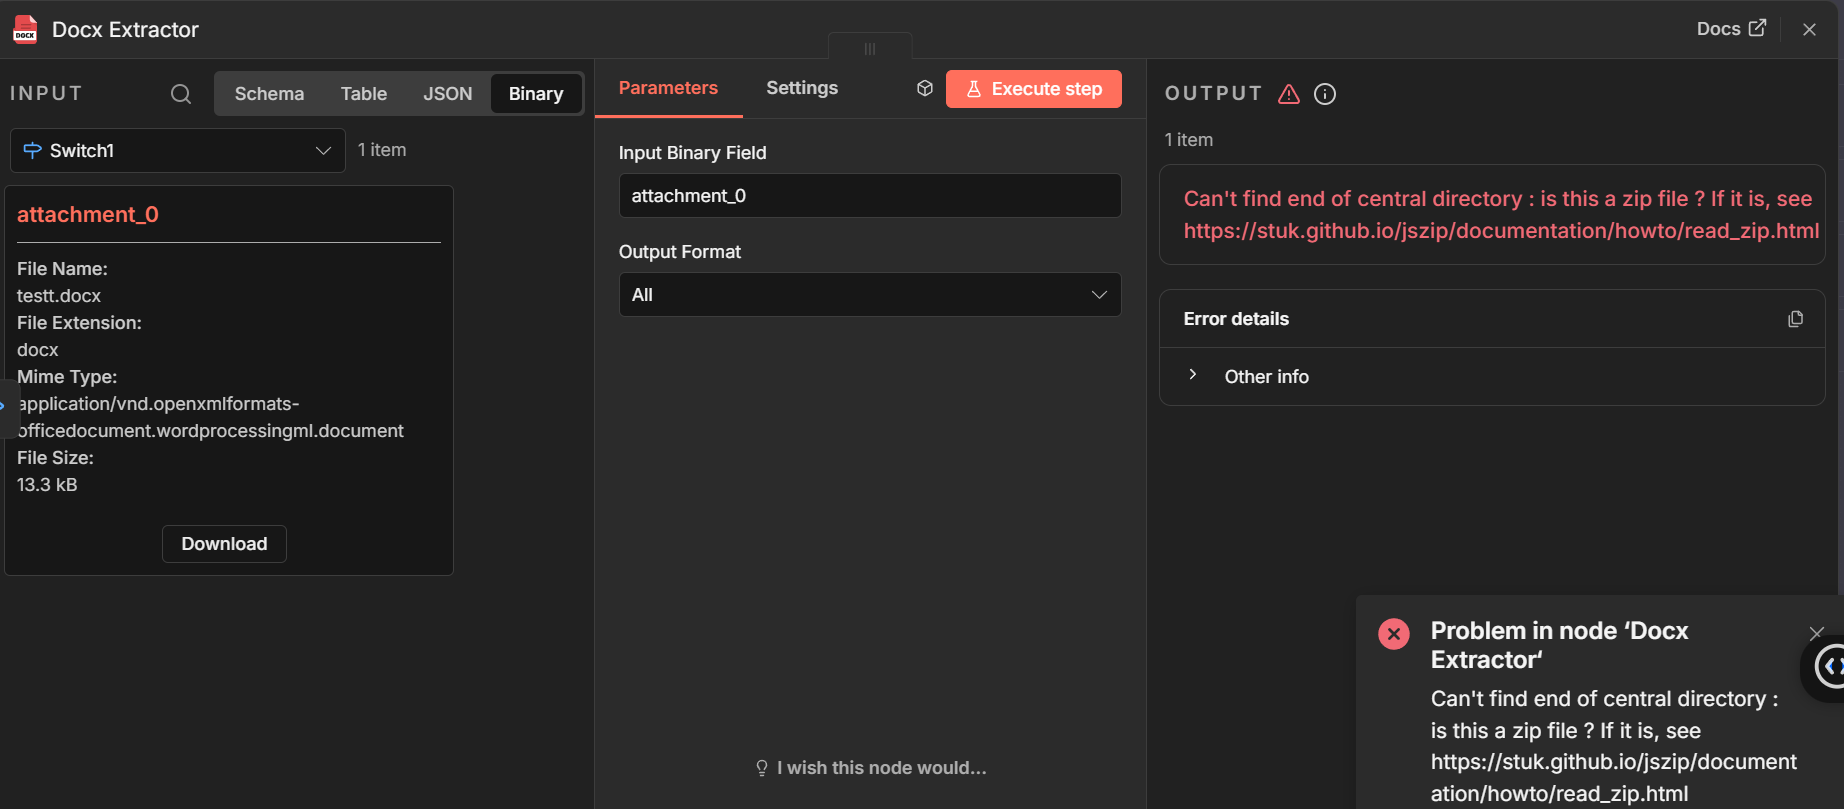The height and width of the screenshot is (809, 1844).
Task: Click the Docx Extractor node icon
Action: click(25, 30)
